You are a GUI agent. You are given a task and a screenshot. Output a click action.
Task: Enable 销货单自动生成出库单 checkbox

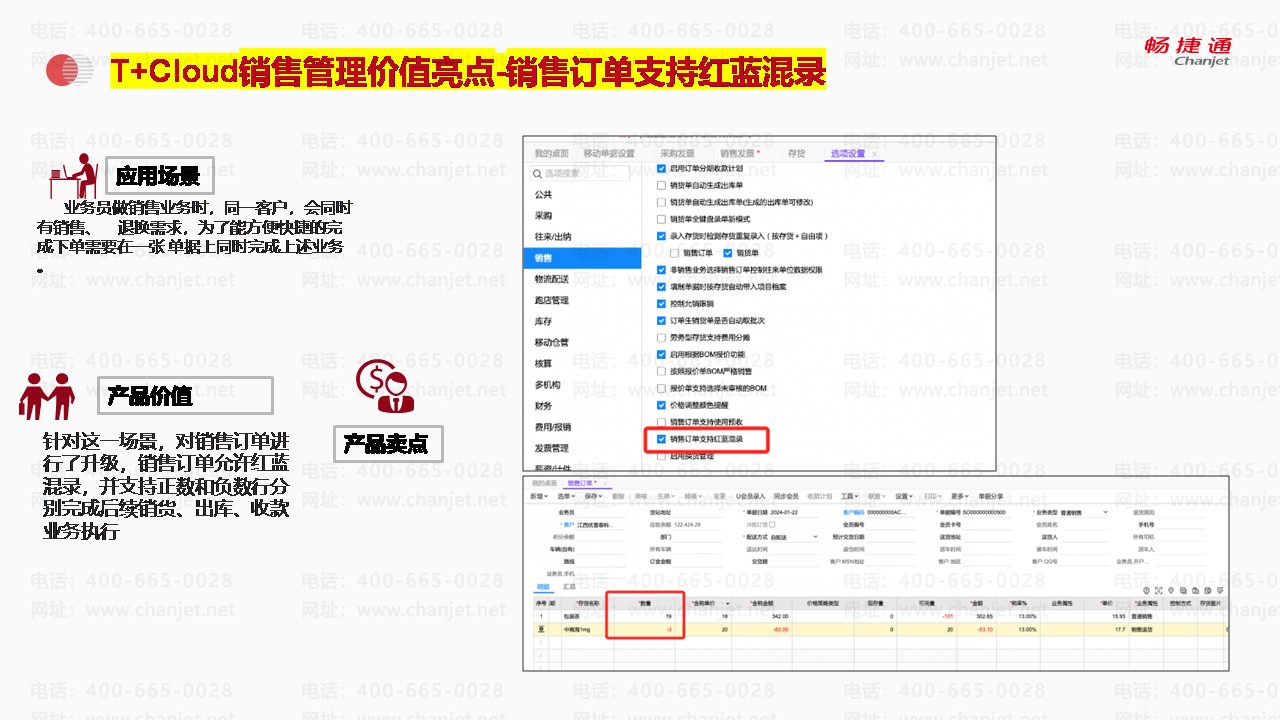pyautogui.click(x=661, y=185)
